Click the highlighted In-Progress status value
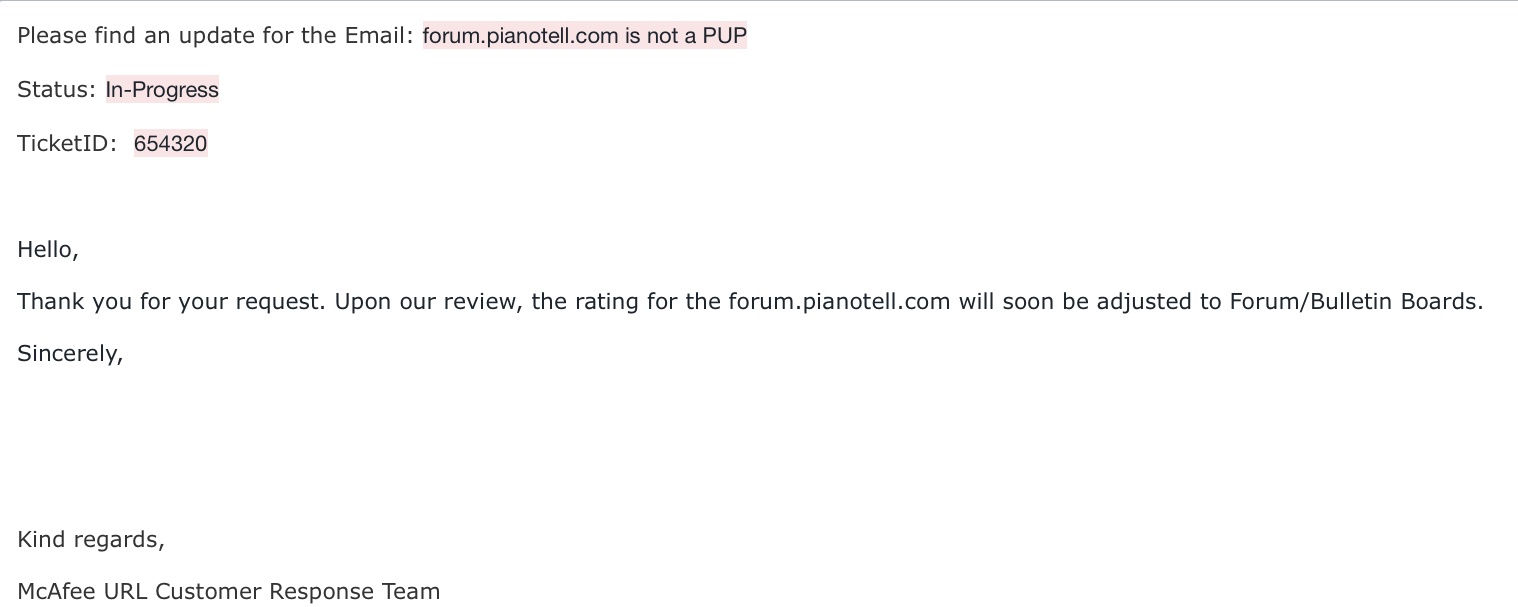 (162, 90)
